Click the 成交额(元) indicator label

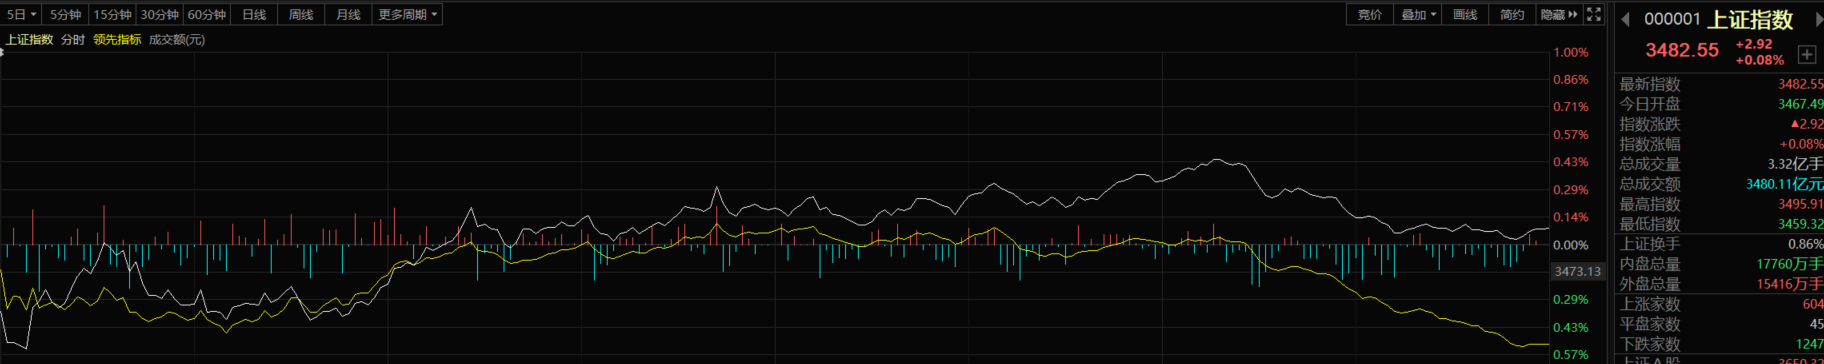pos(177,40)
